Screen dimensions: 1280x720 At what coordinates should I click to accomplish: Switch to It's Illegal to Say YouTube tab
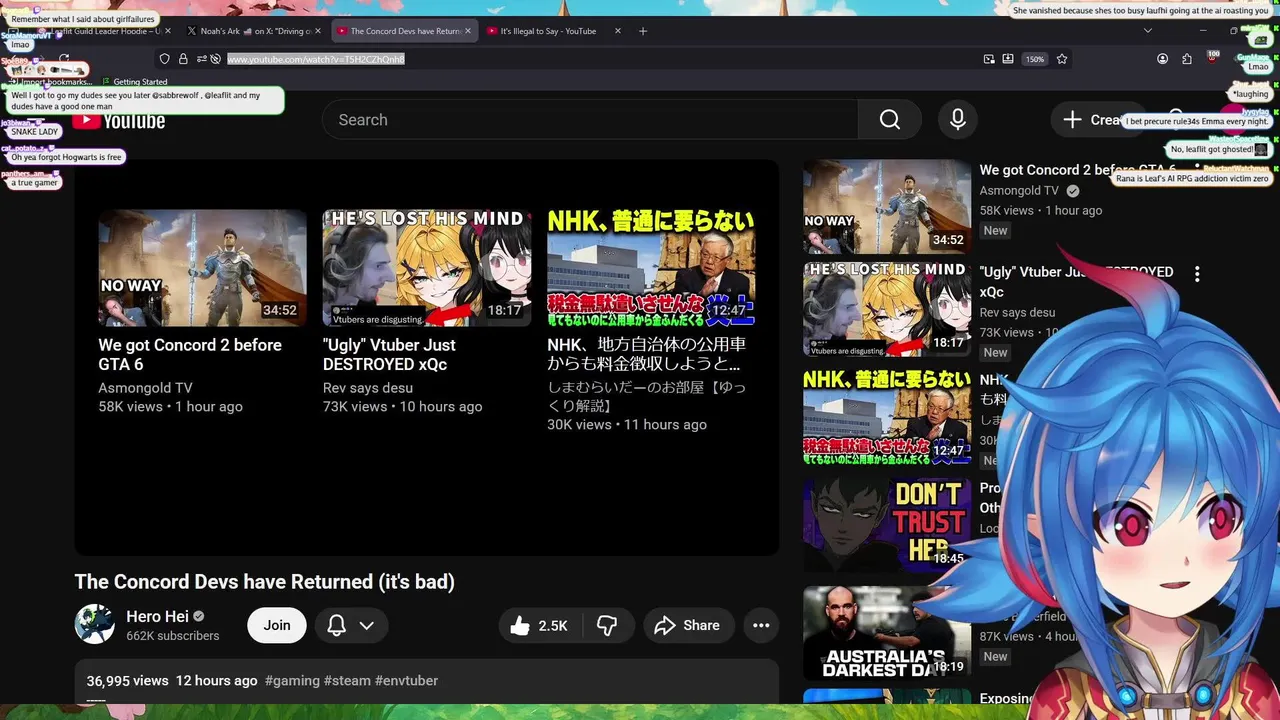(x=553, y=31)
